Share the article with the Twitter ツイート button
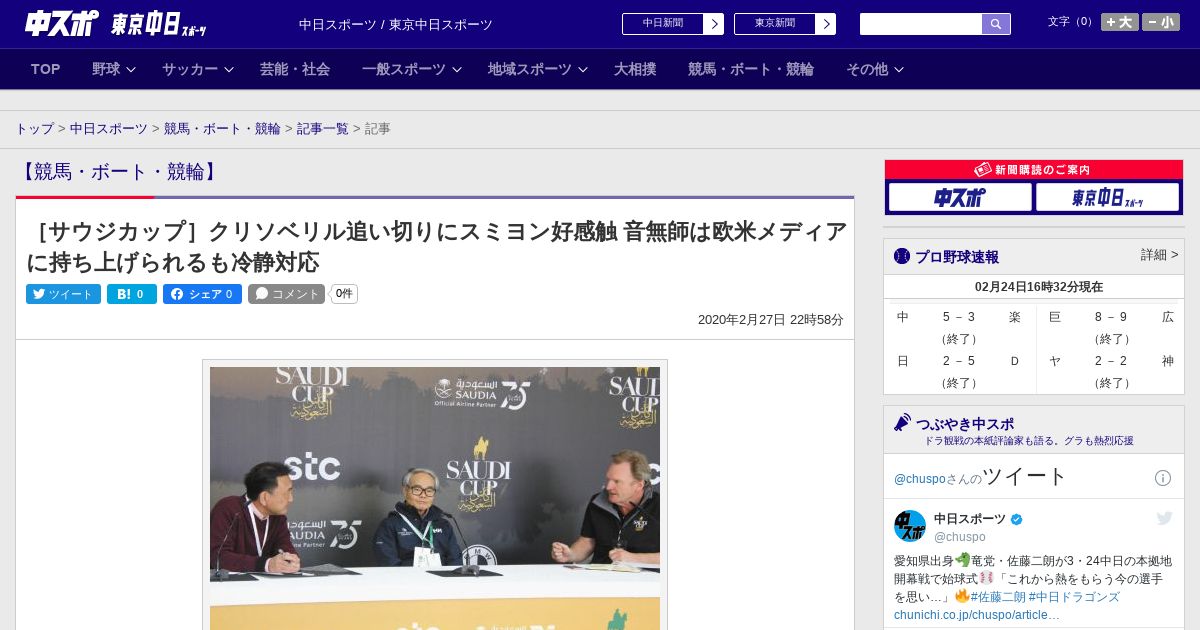Image resolution: width=1200 pixels, height=630 pixels. tap(63, 294)
